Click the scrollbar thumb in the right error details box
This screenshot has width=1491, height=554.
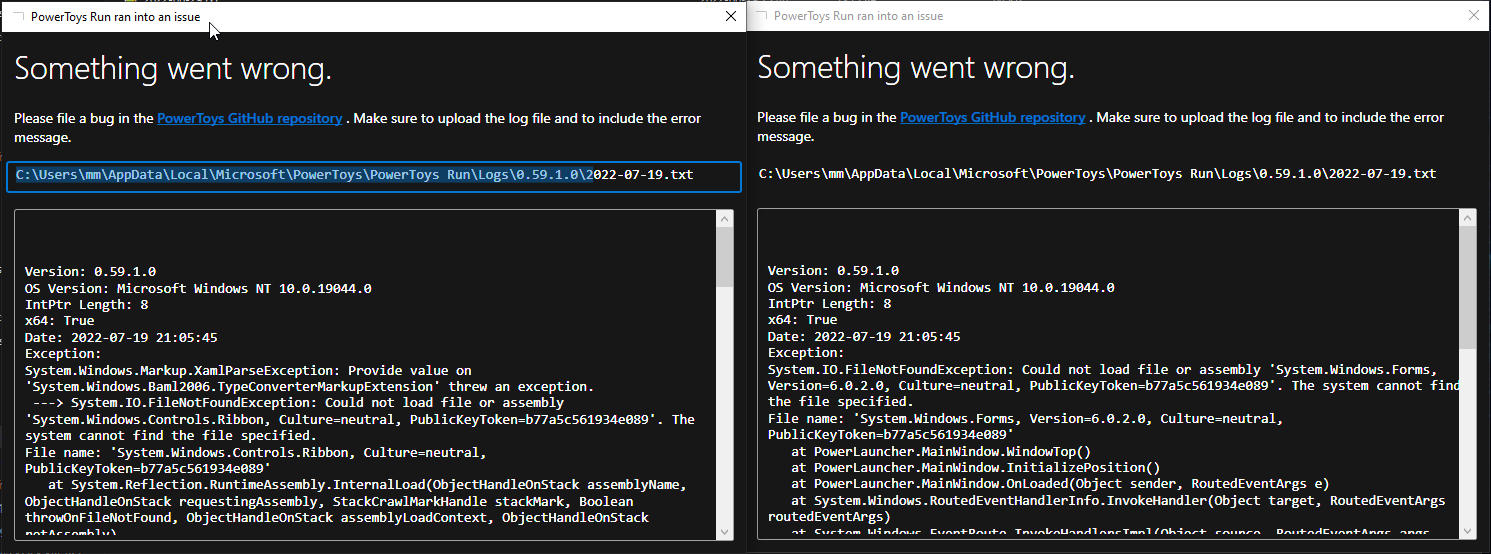[1467, 288]
